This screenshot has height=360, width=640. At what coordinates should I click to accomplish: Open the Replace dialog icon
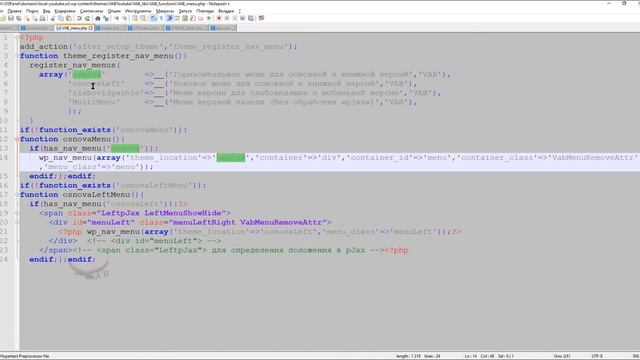pos(106,18)
